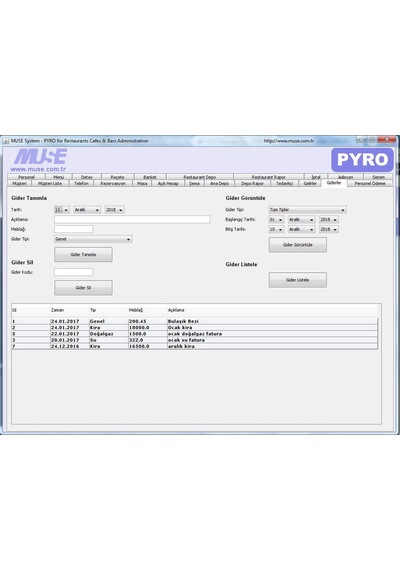The image size is (400, 570).
Task: Click the Zaman column header
Action: point(70,310)
